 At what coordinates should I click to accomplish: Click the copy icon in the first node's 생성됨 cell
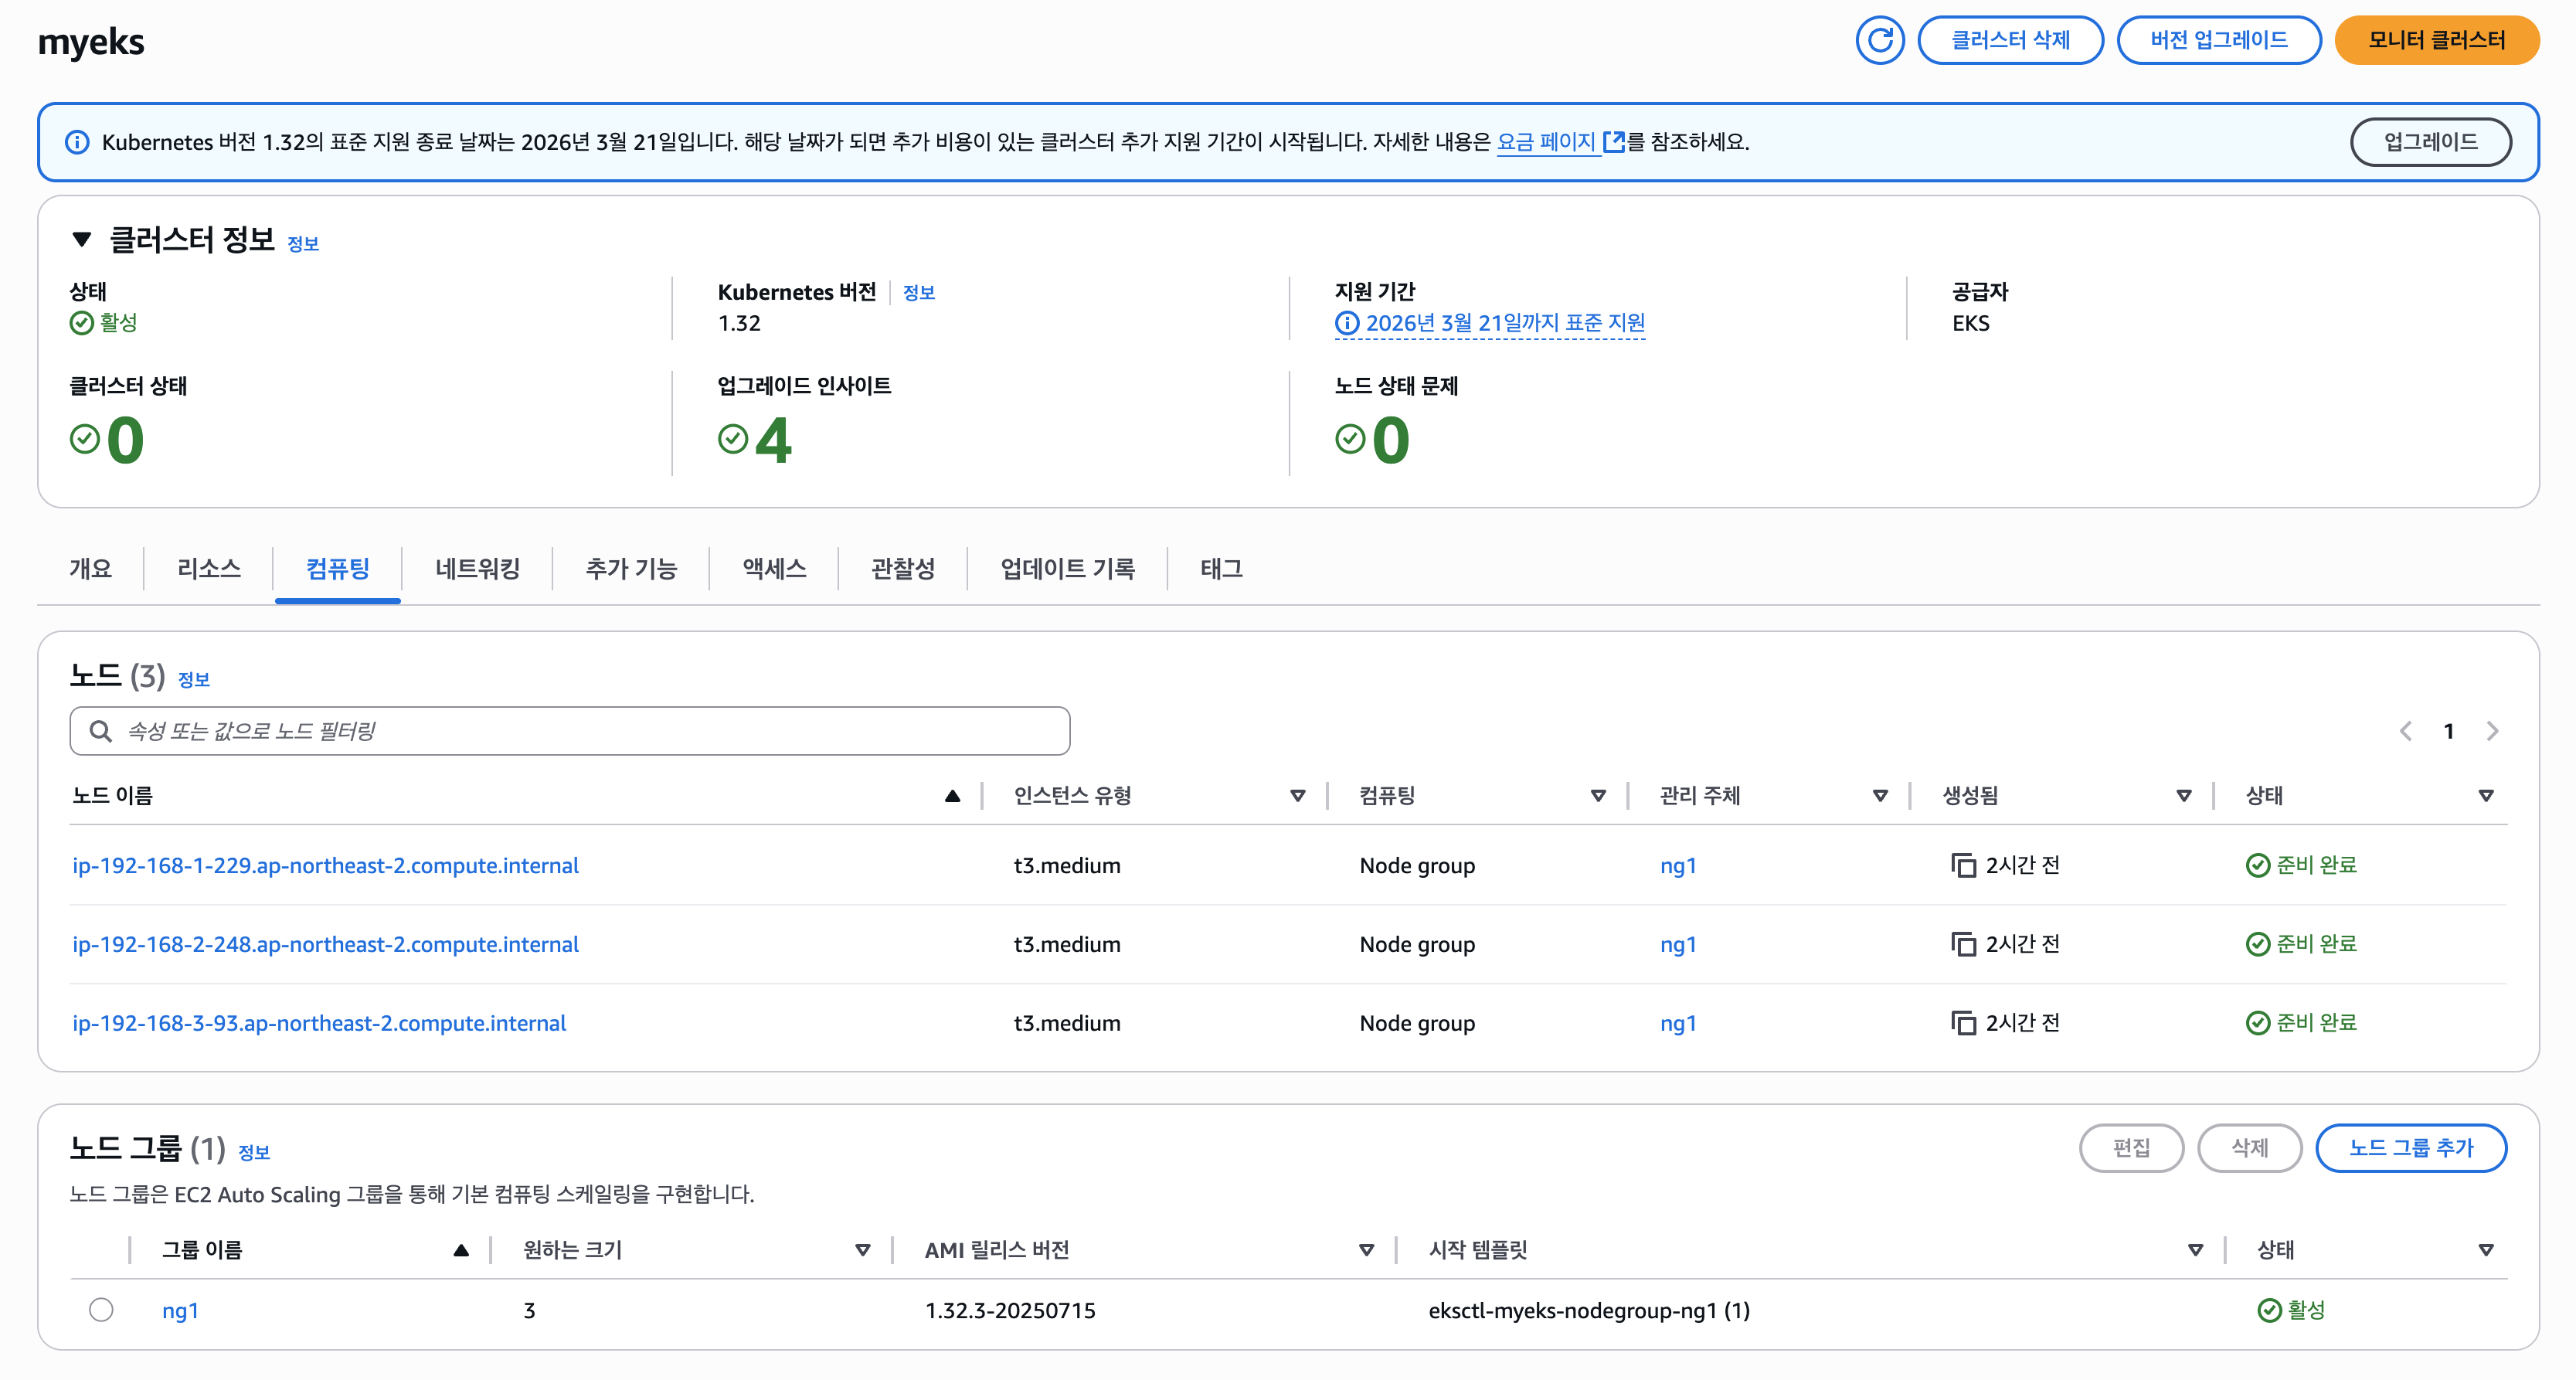point(1963,865)
